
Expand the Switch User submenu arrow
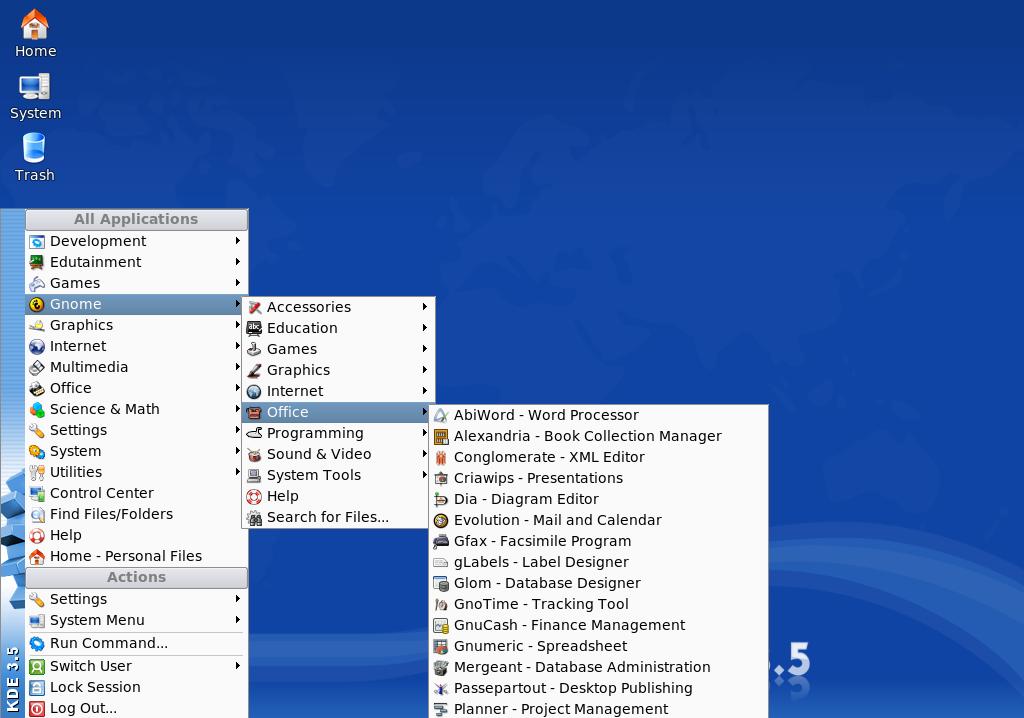(238, 666)
